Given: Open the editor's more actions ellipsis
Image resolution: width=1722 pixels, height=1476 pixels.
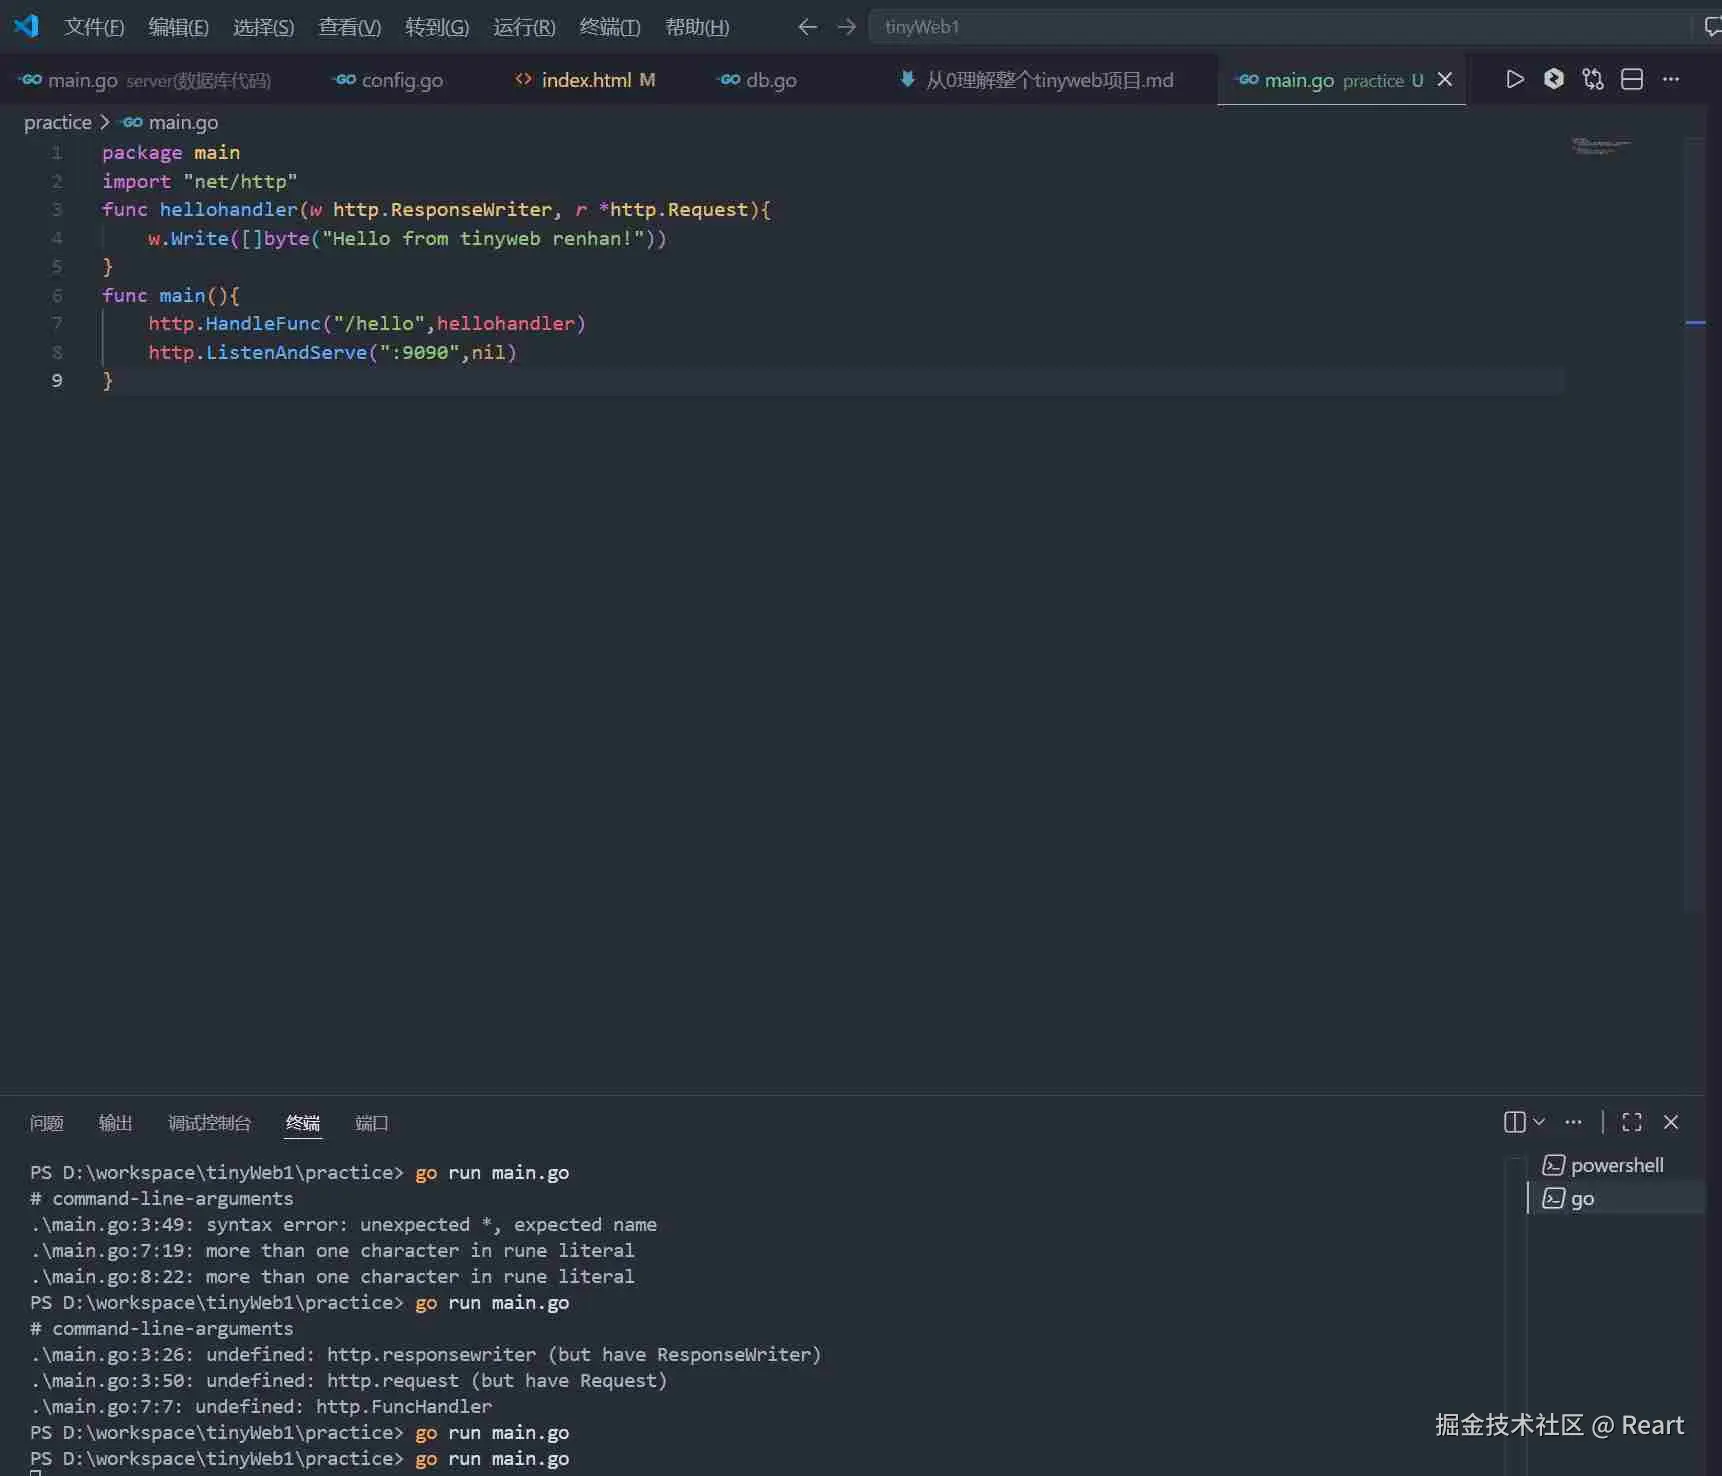Looking at the screenshot, I should coord(1671,79).
